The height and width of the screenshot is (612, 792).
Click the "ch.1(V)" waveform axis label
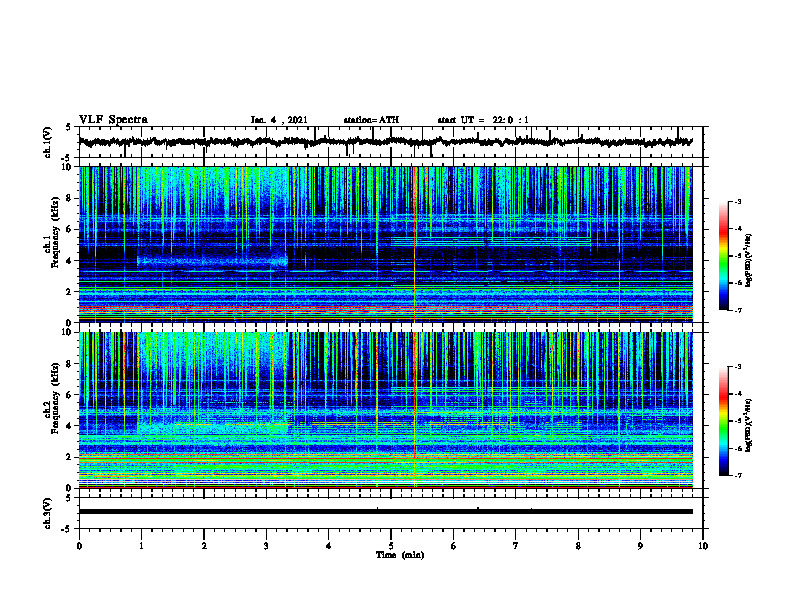click(x=48, y=142)
